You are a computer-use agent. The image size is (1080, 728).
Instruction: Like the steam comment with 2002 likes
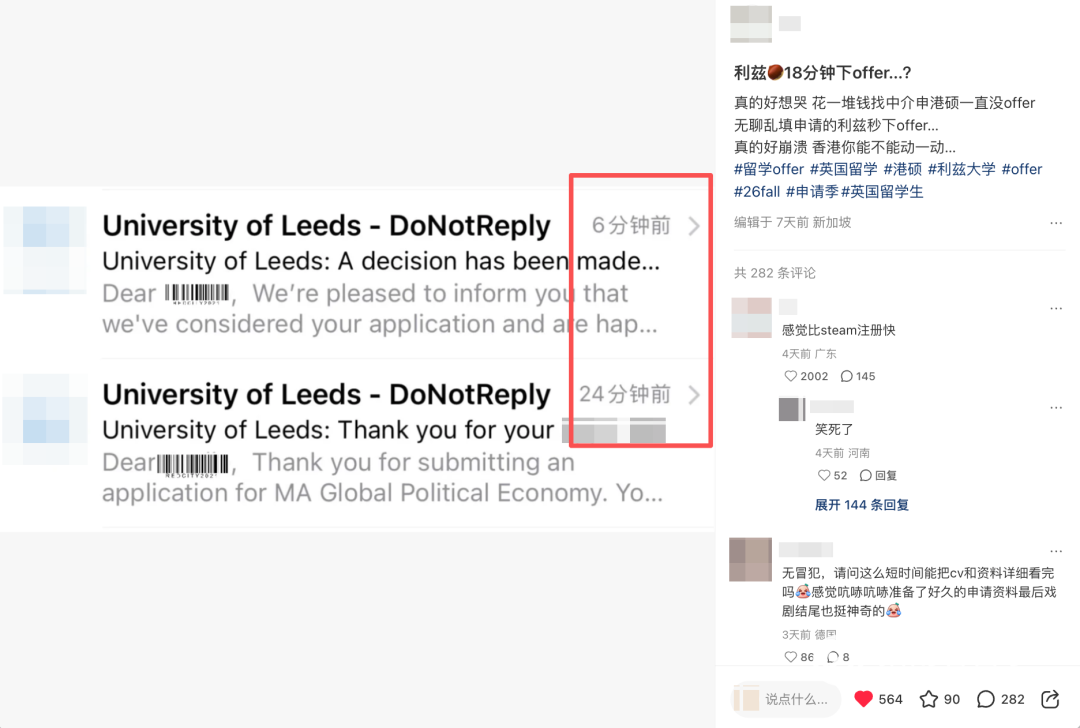tap(791, 376)
